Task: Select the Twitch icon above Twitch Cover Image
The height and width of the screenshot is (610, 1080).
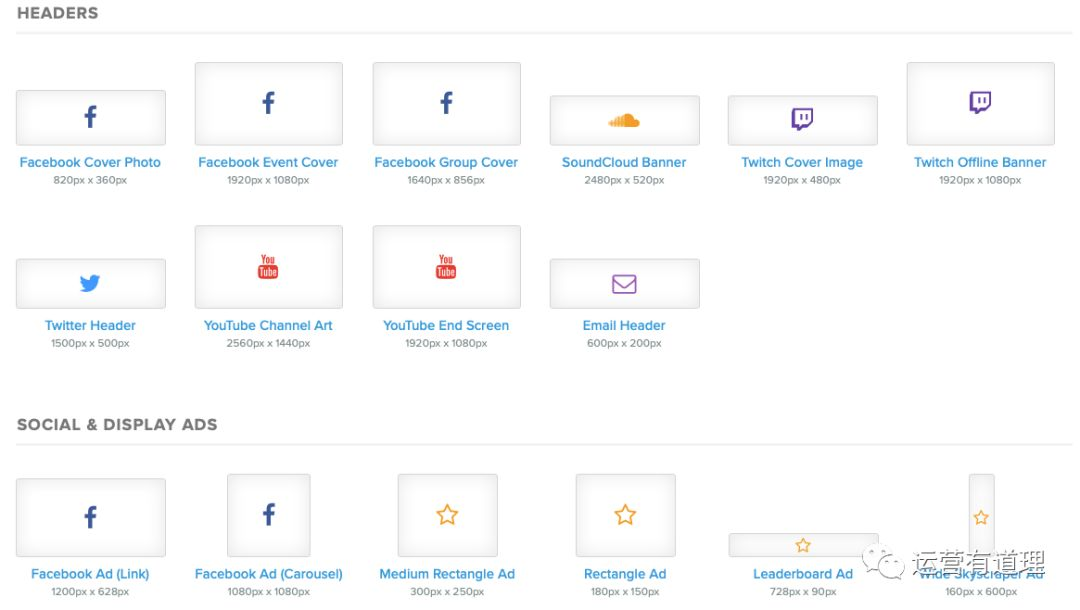Action: point(802,118)
